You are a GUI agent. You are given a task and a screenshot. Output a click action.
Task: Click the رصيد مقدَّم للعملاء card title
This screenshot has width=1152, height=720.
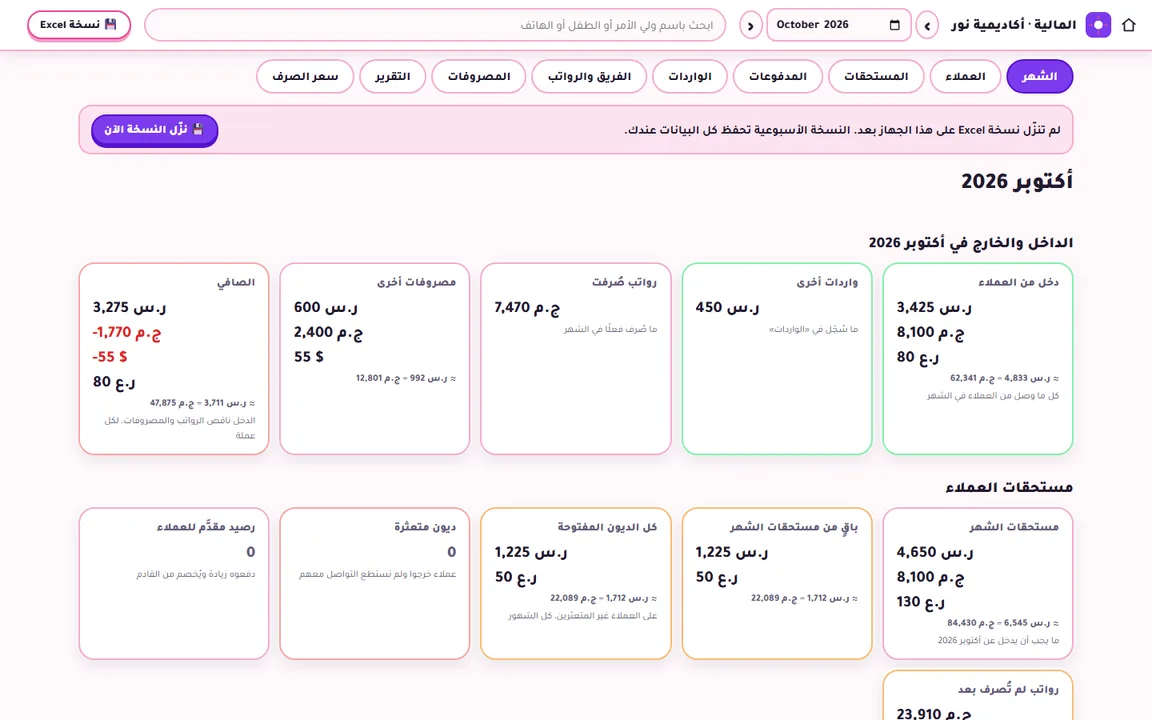click(206, 527)
